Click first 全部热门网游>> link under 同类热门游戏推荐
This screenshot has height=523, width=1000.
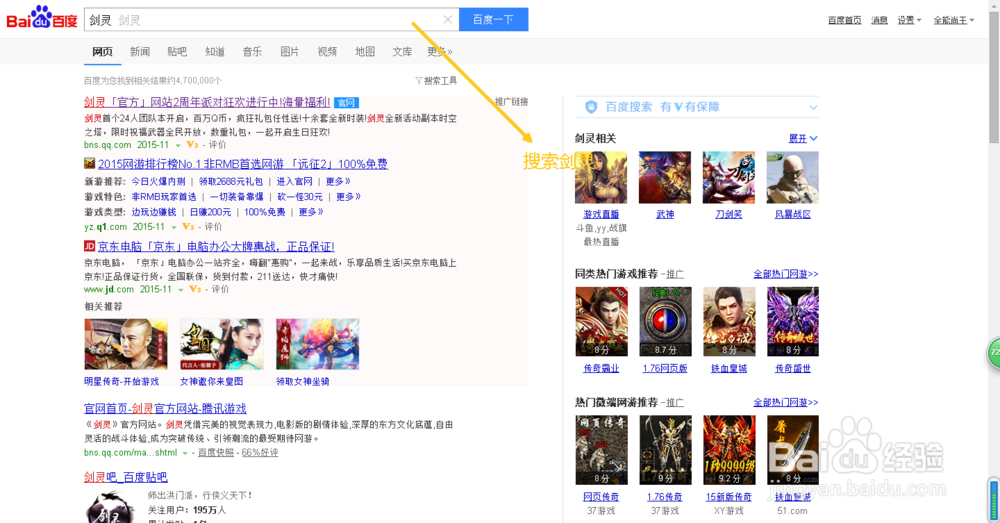pyautogui.click(x=786, y=274)
